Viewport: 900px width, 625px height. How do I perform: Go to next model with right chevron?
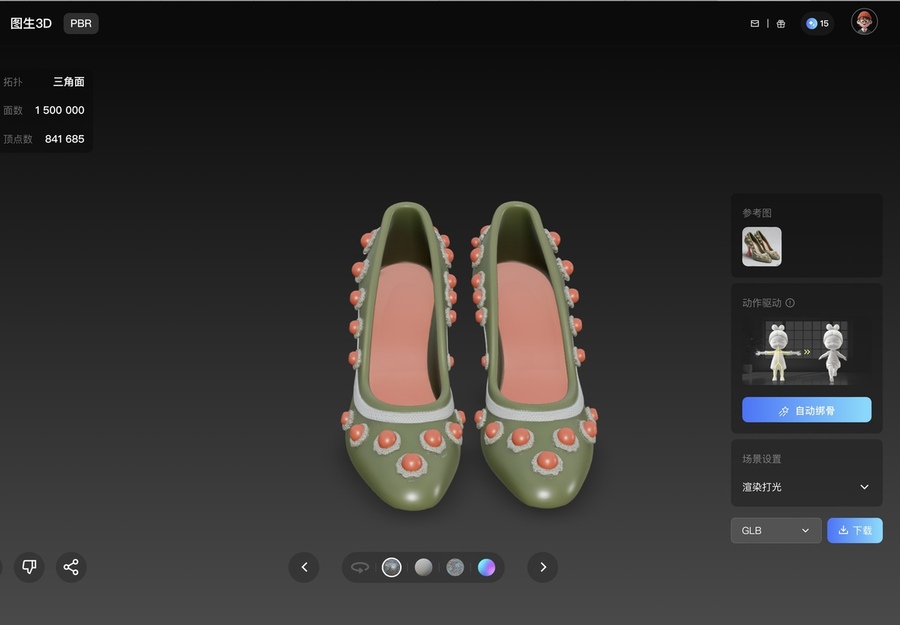tap(543, 567)
